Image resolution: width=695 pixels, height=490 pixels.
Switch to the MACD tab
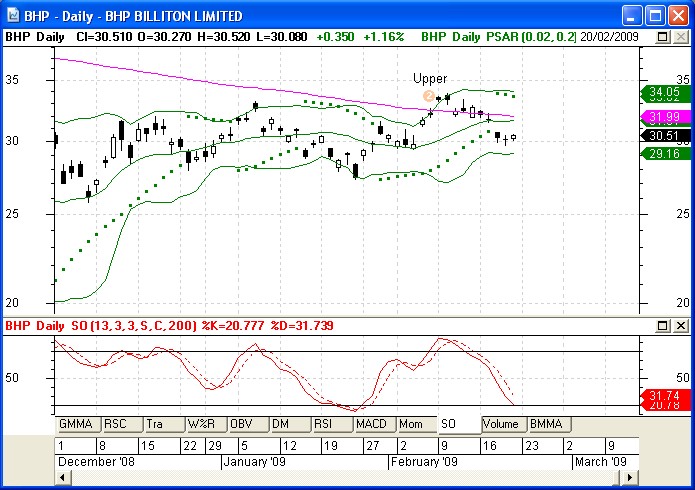pos(373,424)
